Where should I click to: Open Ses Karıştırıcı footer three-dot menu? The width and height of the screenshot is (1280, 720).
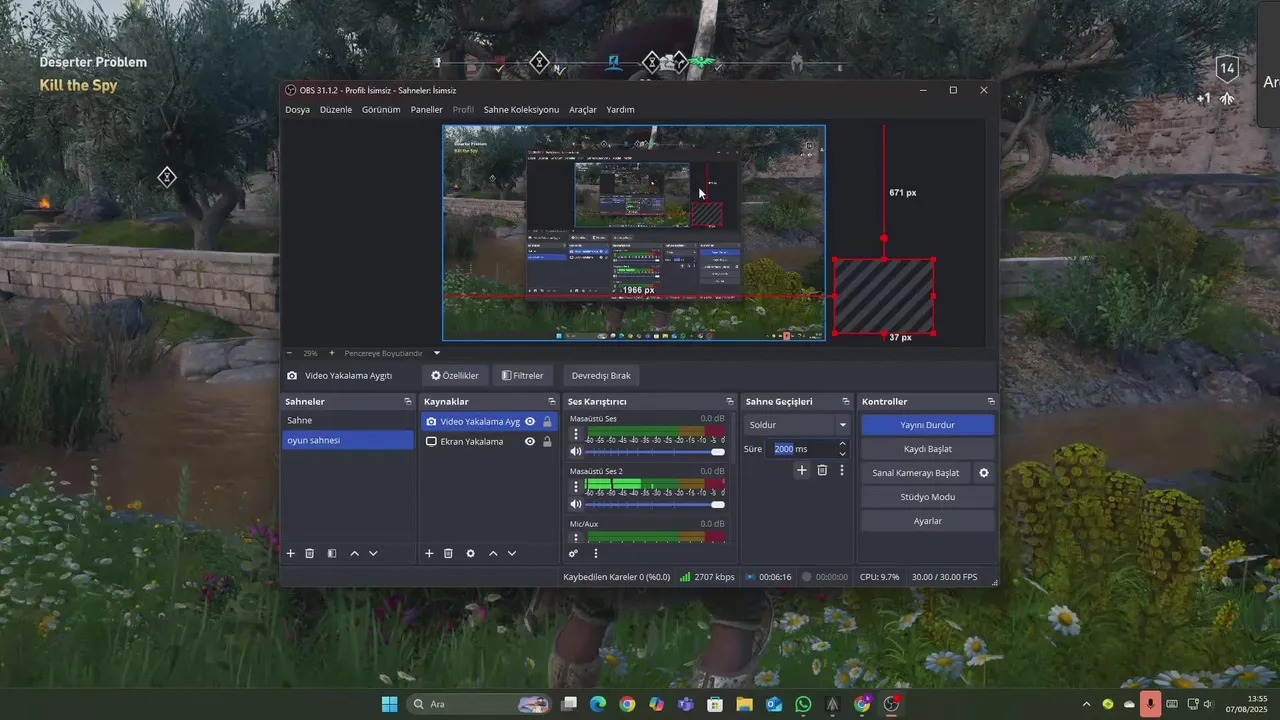point(596,553)
